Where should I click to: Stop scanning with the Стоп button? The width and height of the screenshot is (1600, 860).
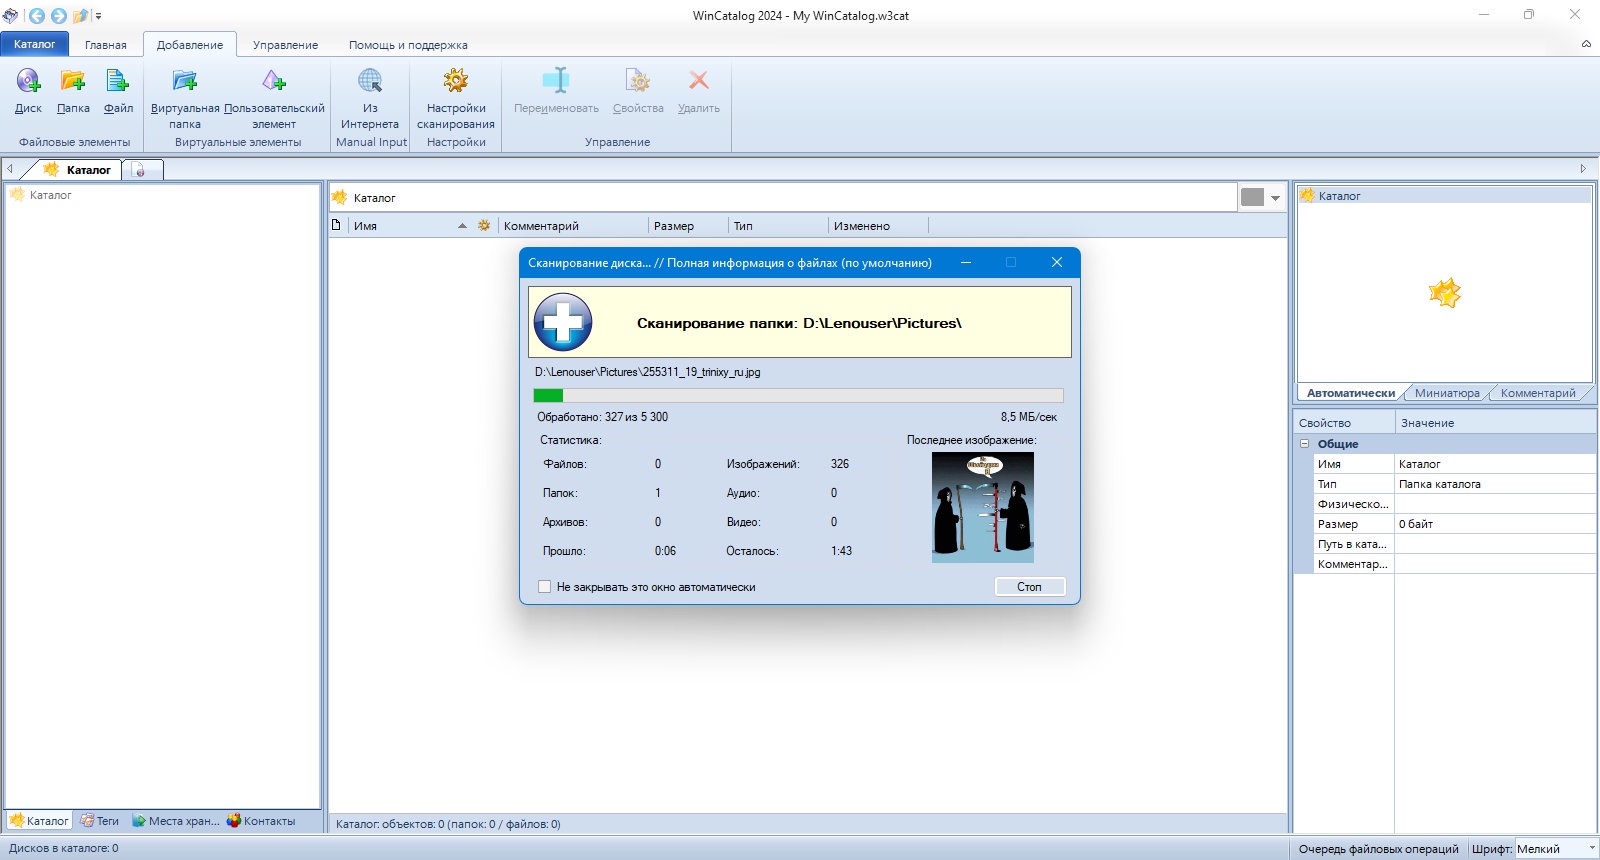1030,587
